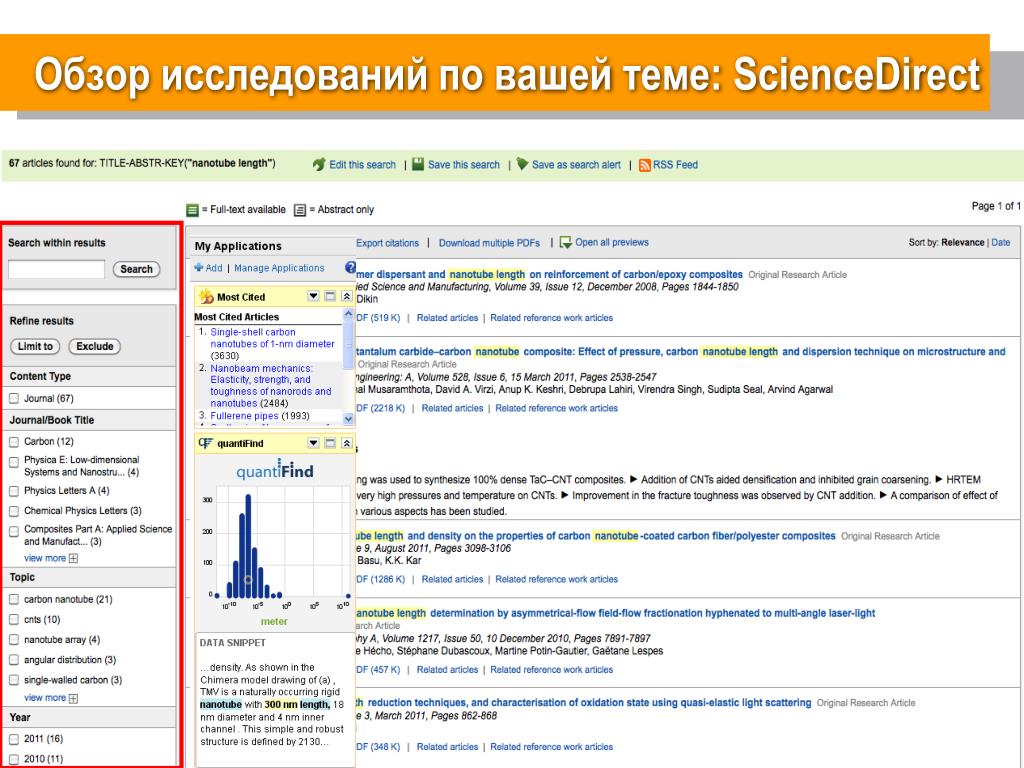
Task: Click the Most Cited list scroll-up arrow
Action: (x=348, y=314)
